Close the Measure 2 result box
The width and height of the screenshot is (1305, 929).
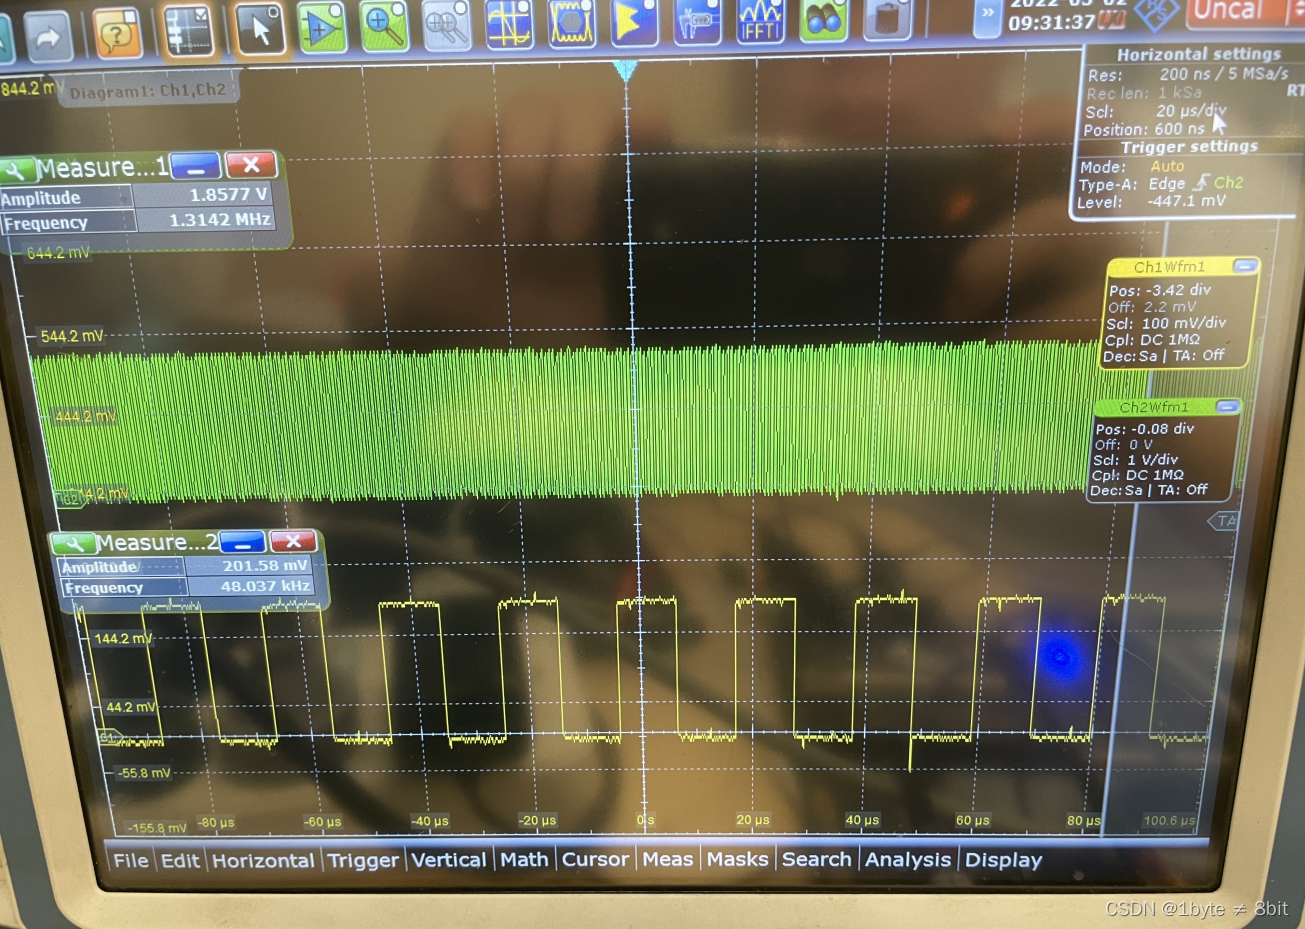click(x=293, y=541)
